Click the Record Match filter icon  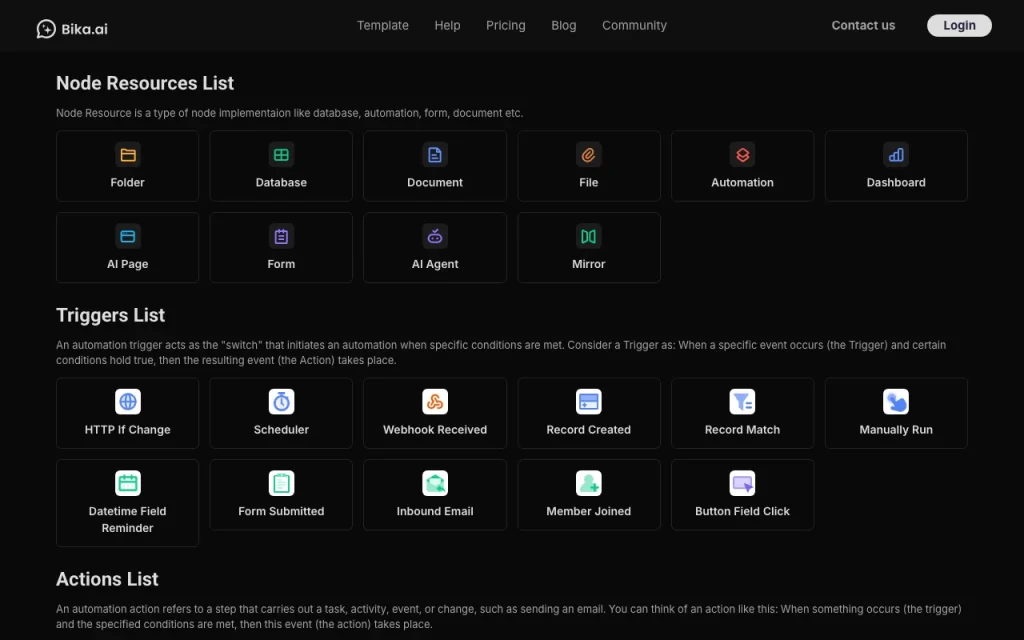[743, 402]
